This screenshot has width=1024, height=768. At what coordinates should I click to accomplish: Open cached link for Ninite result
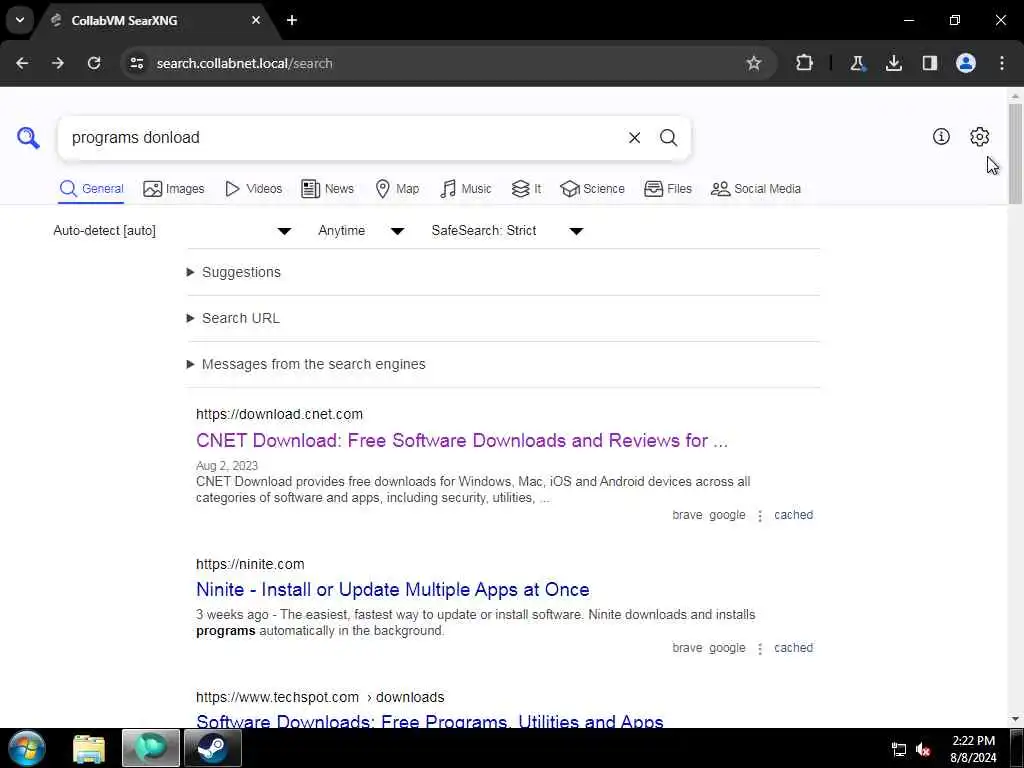point(793,648)
